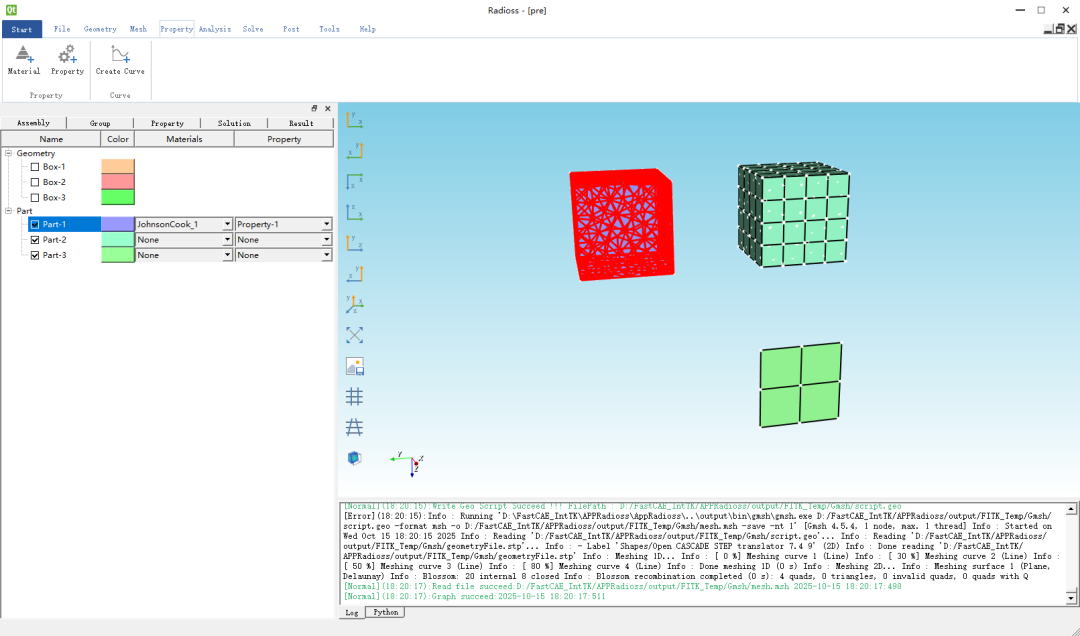Open the Help menu

click(368, 29)
